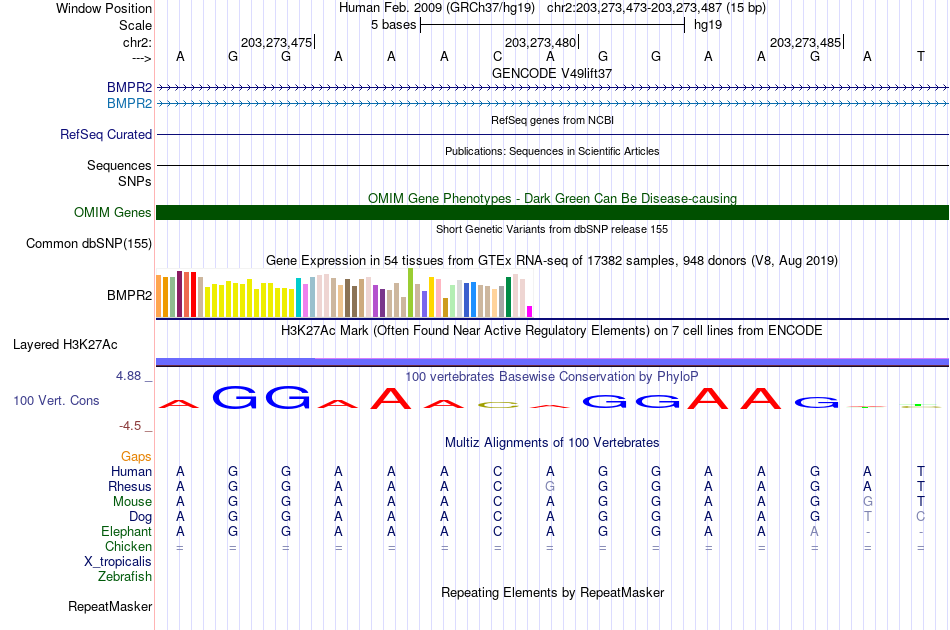Open the Layered H3K27Ac track label

[x=65, y=345]
